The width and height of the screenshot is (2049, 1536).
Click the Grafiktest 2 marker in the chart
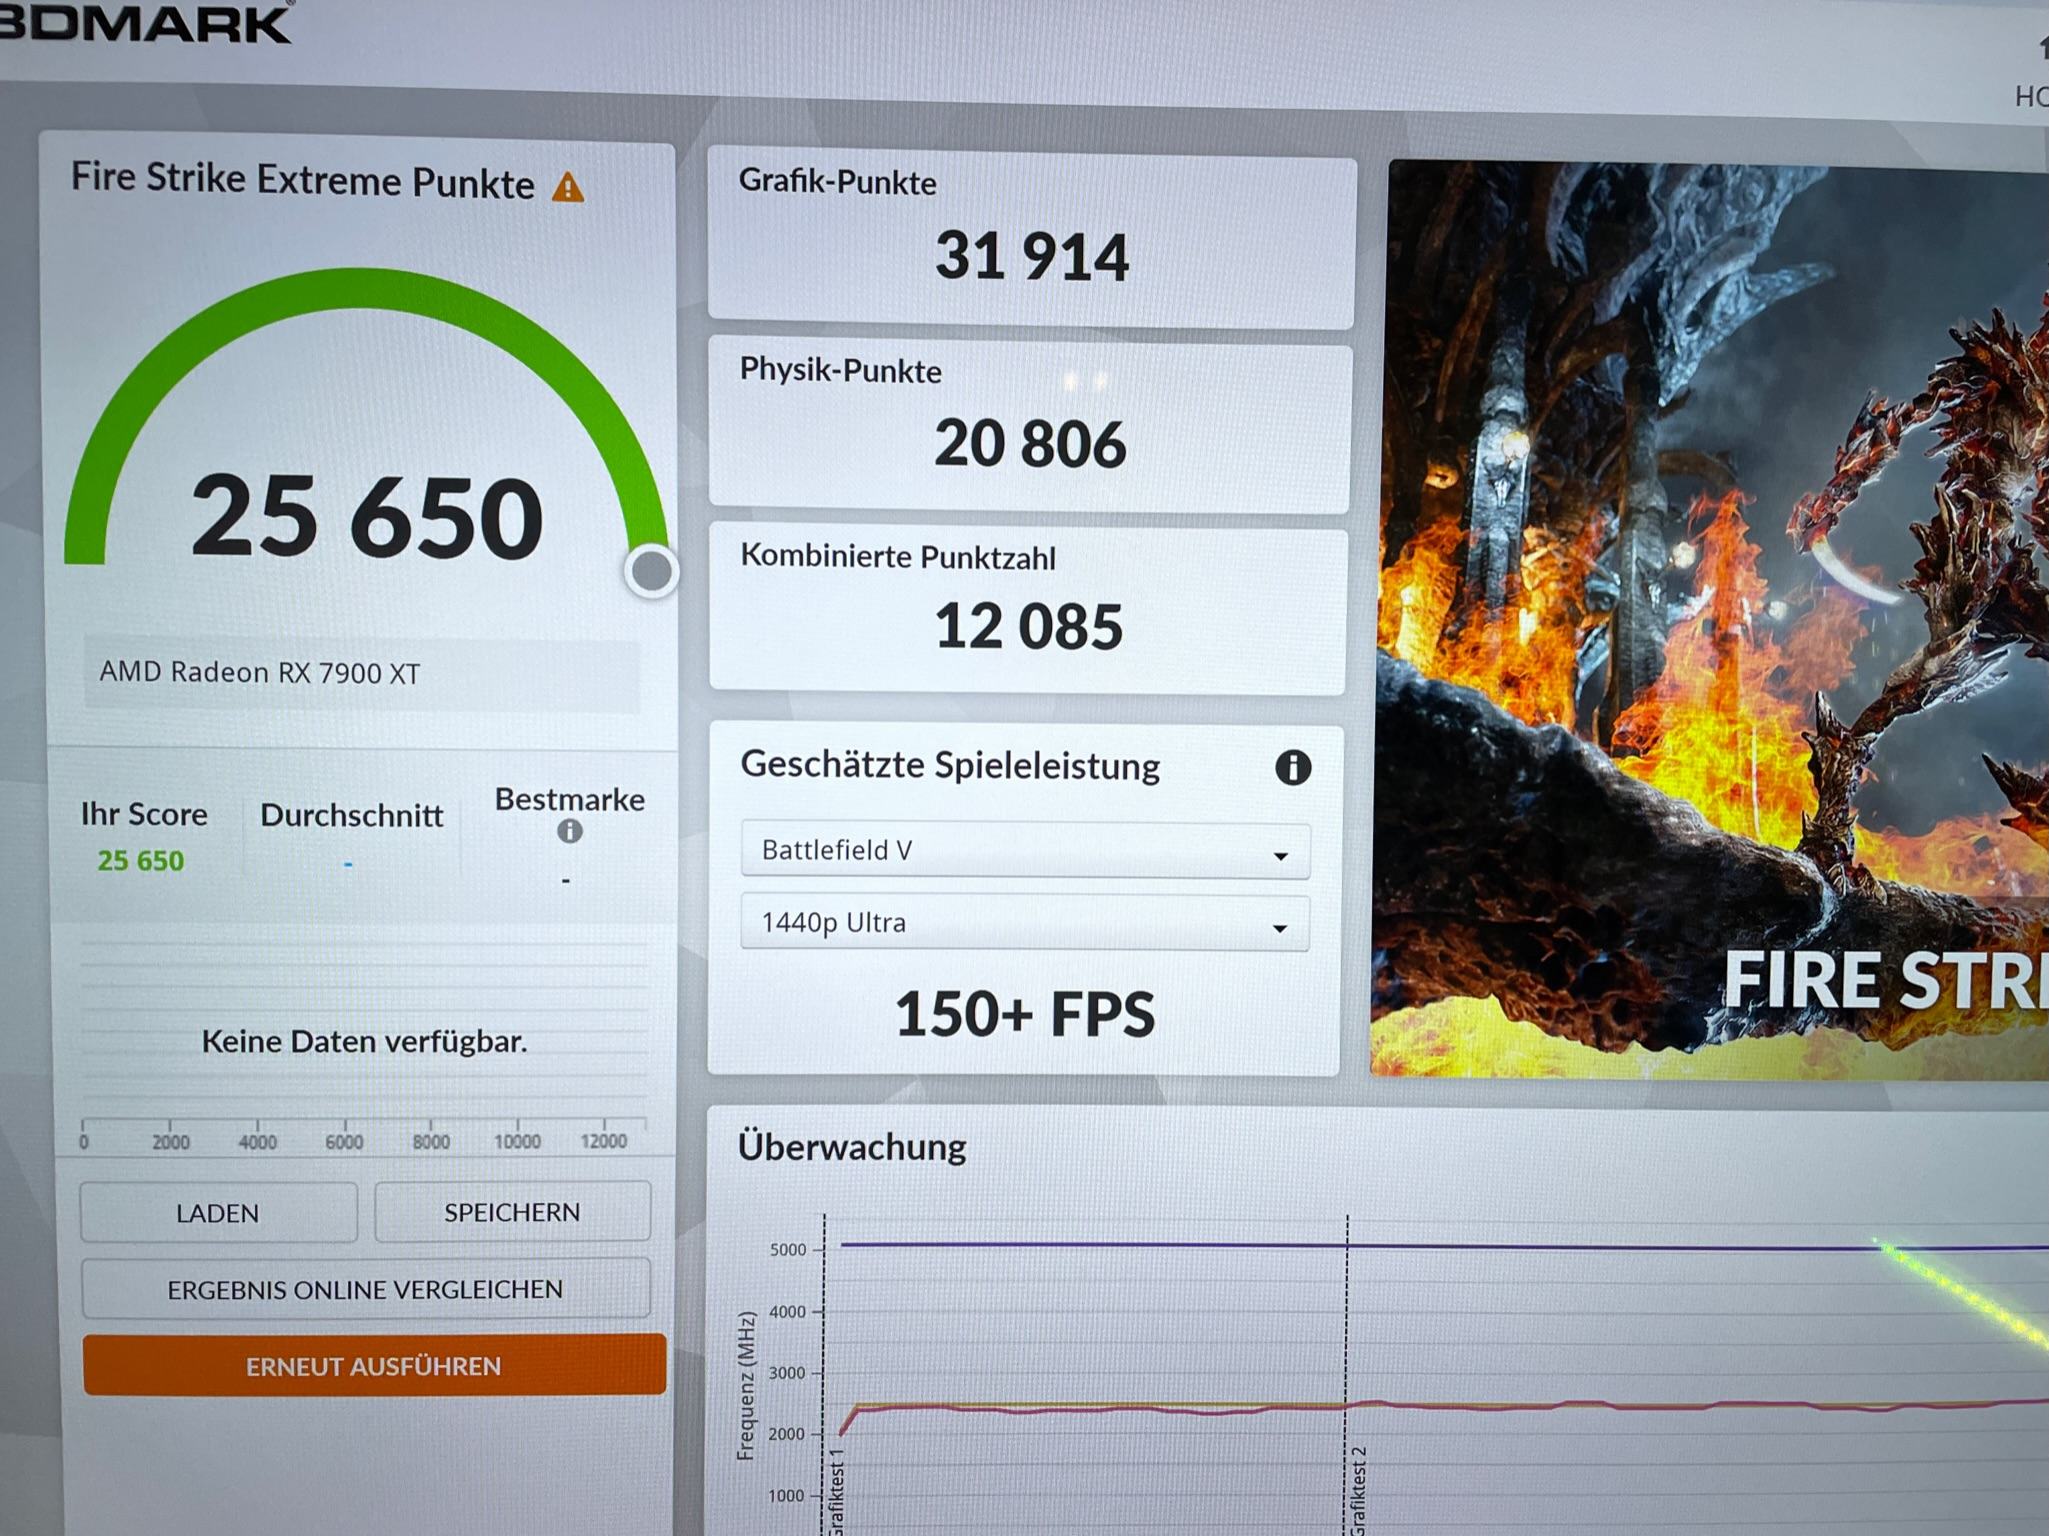pyautogui.click(x=1357, y=1490)
